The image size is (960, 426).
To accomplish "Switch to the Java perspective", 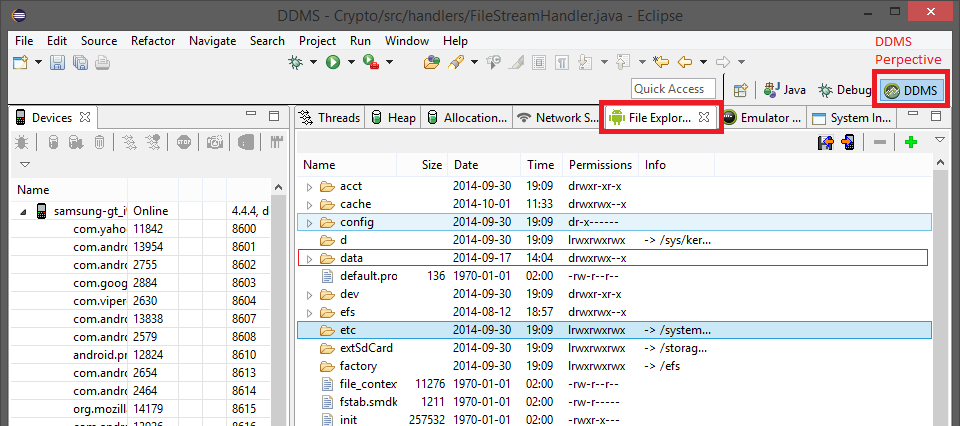I will click(784, 90).
